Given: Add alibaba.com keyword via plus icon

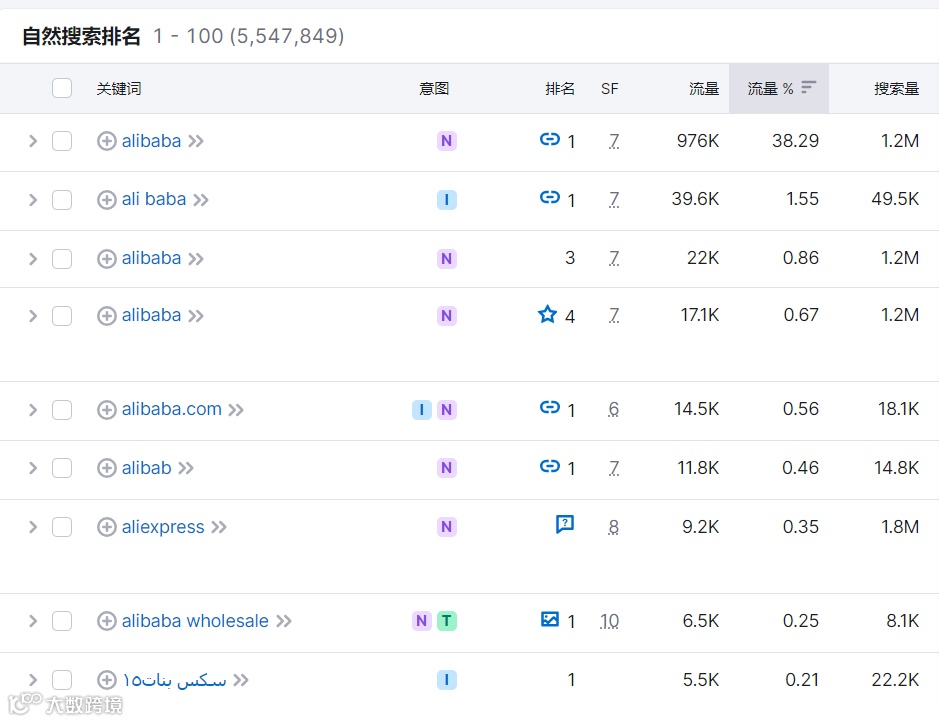Looking at the screenshot, I should [x=107, y=410].
